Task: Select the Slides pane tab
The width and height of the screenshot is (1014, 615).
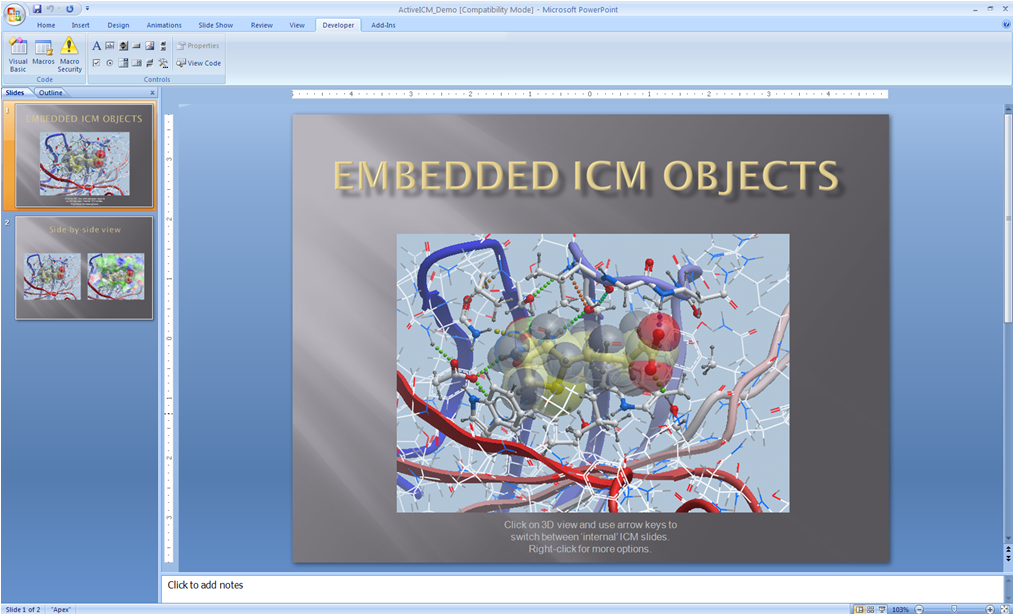Action: tap(15, 92)
